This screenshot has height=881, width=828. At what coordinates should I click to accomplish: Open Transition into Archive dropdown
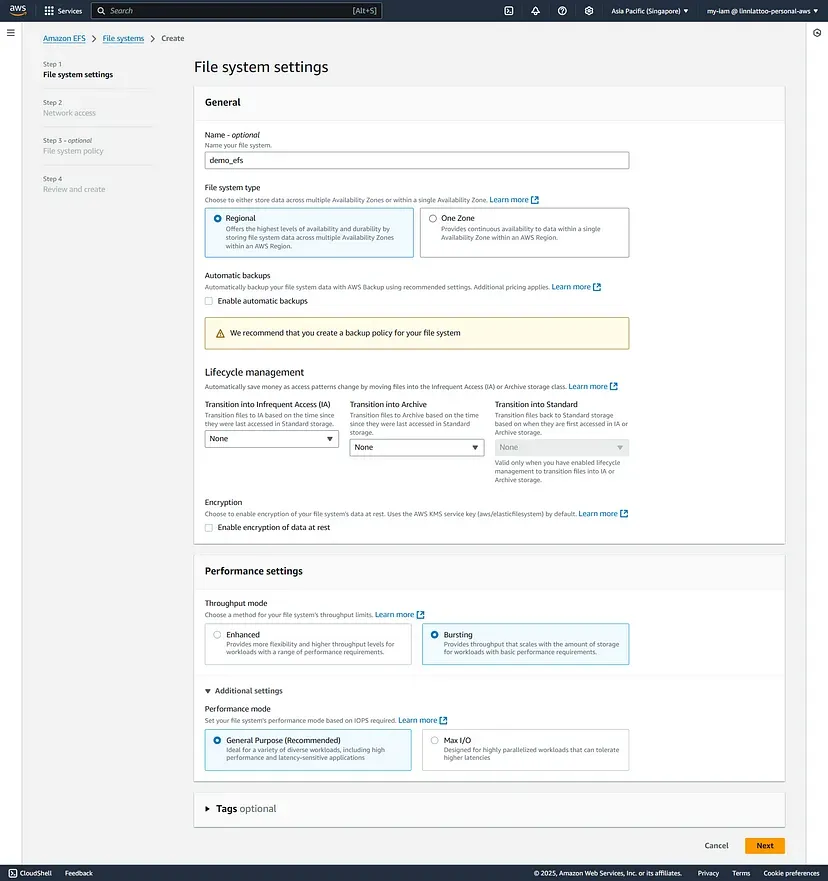point(416,447)
